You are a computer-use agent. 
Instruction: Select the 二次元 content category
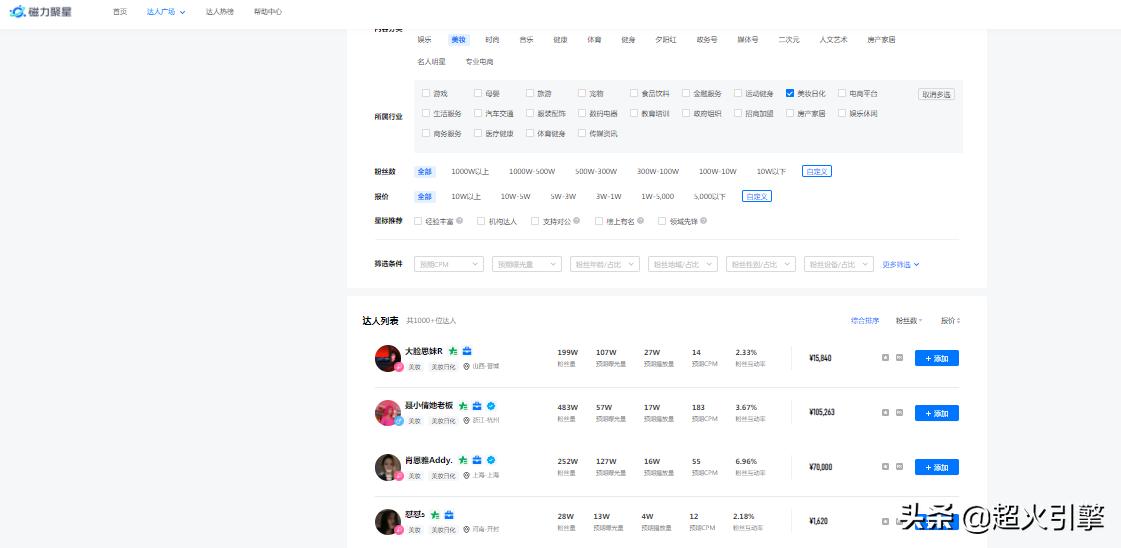789,40
